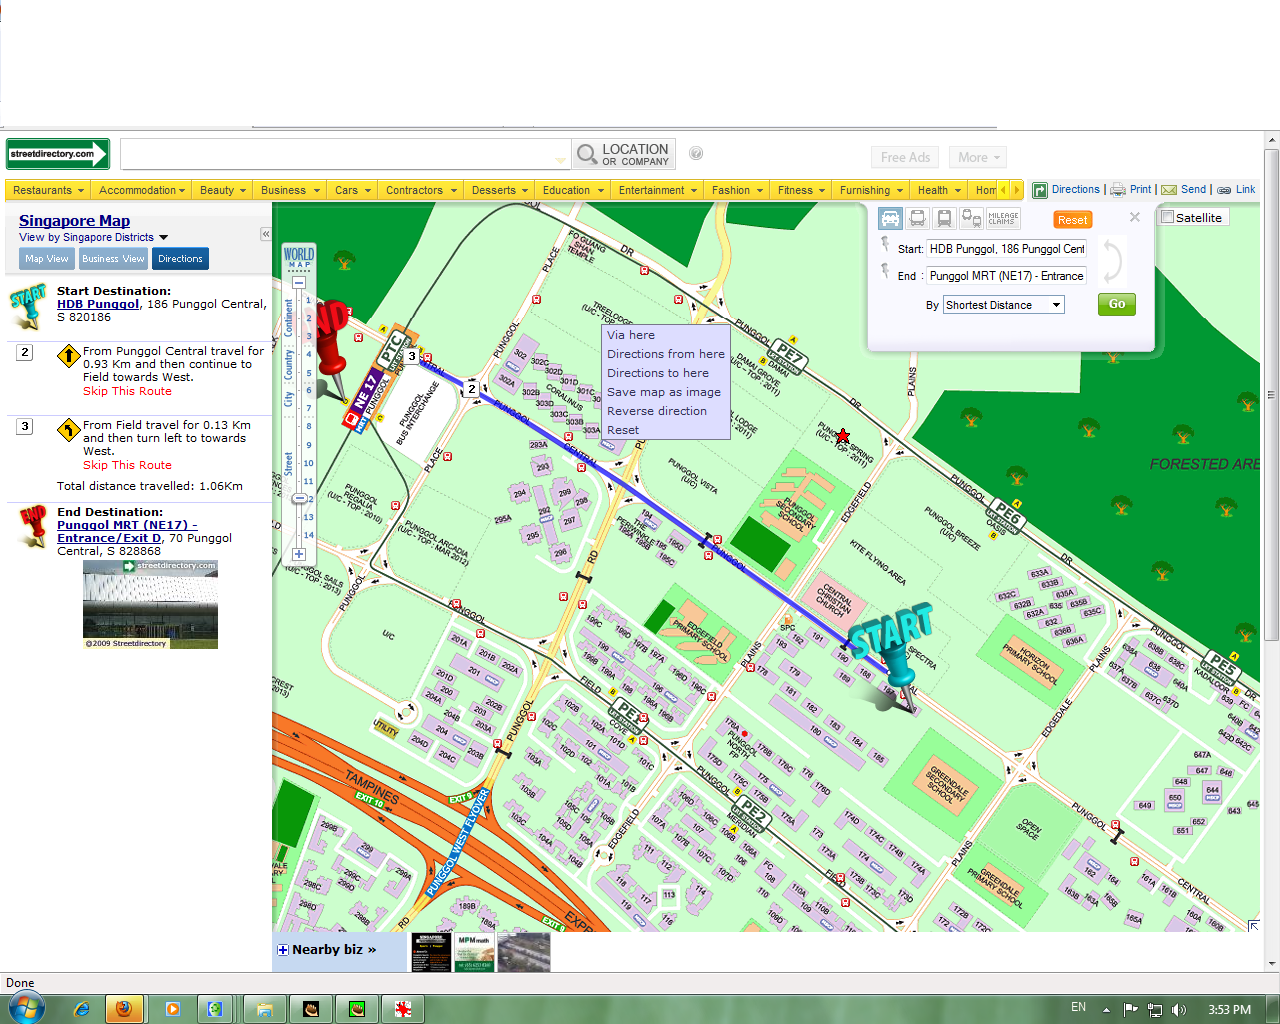Click the help question mark icon near search
This screenshot has height=1024, width=1280.
click(696, 154)
